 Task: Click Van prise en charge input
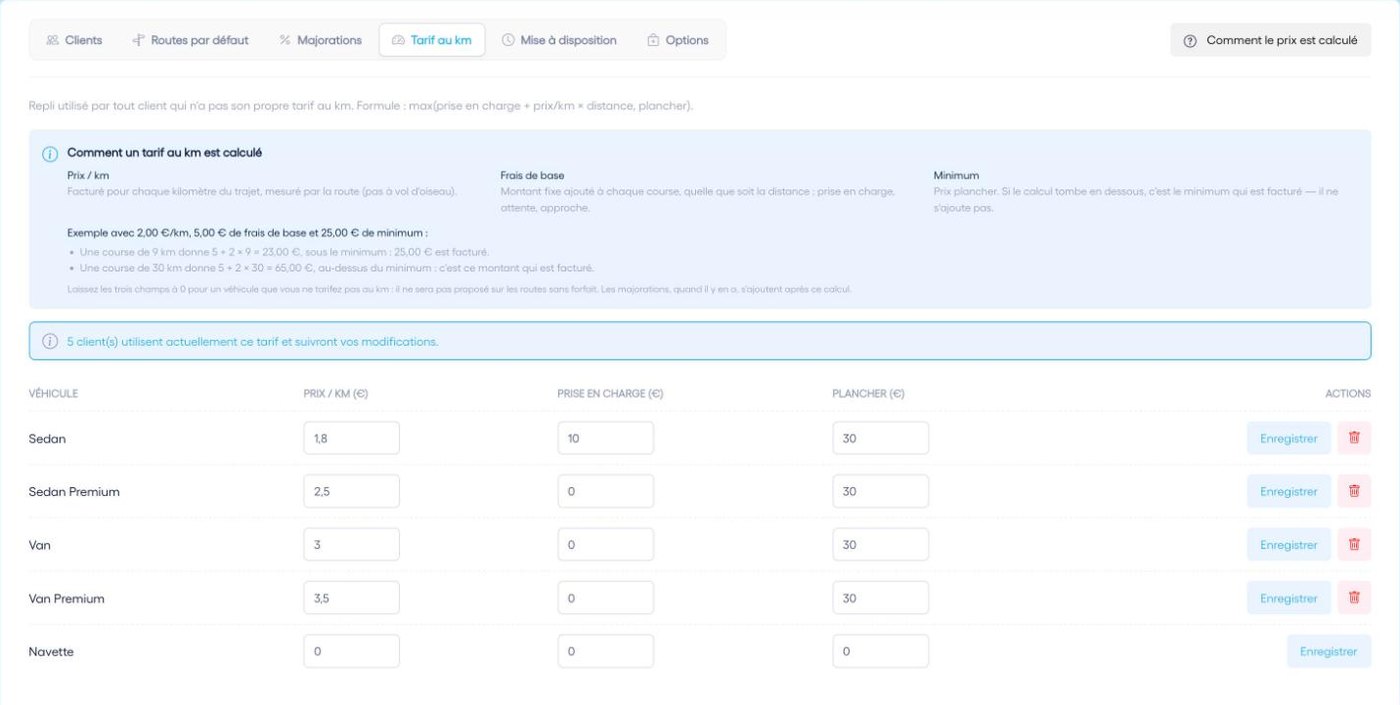pyautogui.click(x=606, y=545)
